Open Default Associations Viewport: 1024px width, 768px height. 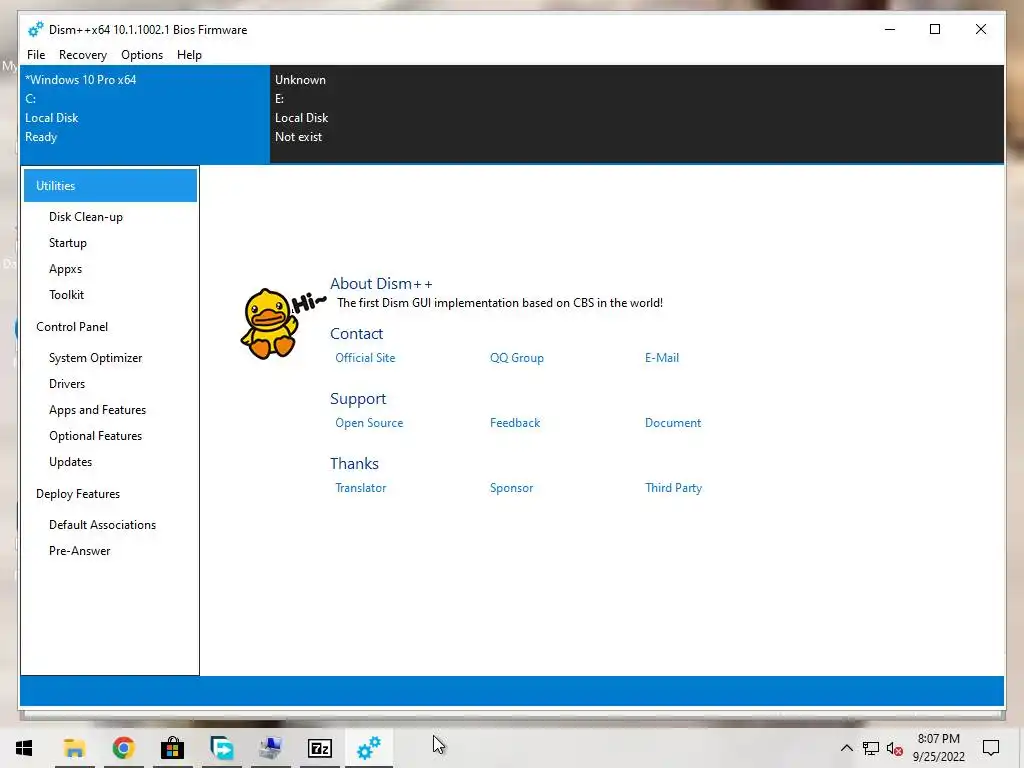[103, 525]
